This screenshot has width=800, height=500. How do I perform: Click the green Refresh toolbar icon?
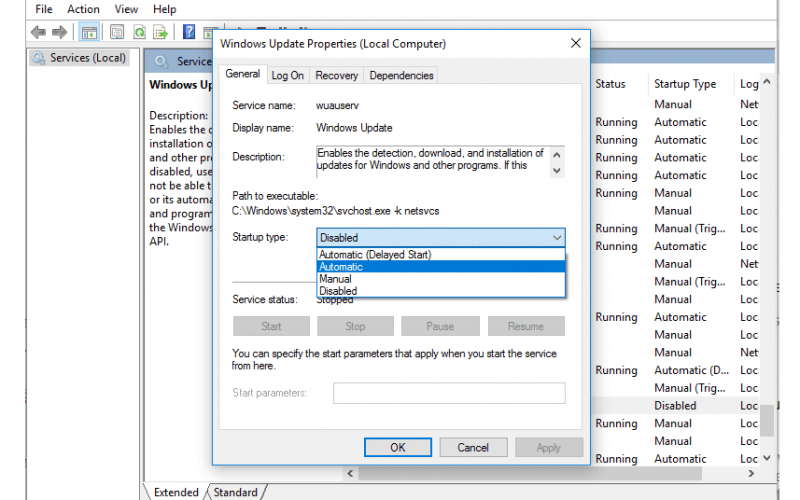coord(139,33)
